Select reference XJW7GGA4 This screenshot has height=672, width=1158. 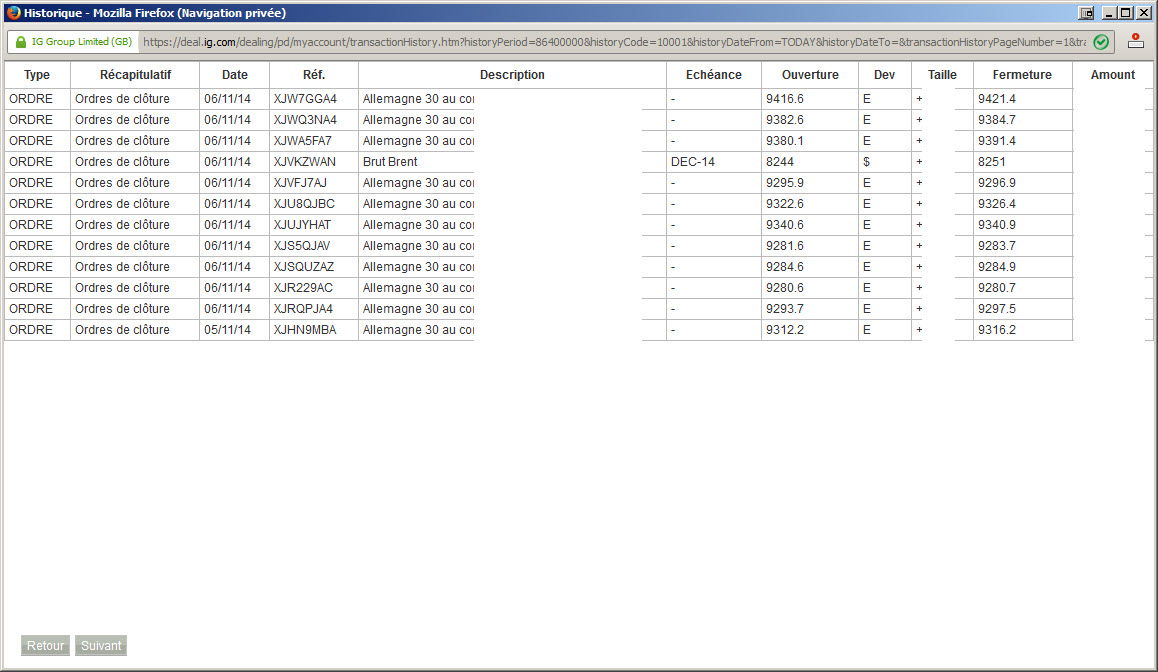(x=305, y=99)
